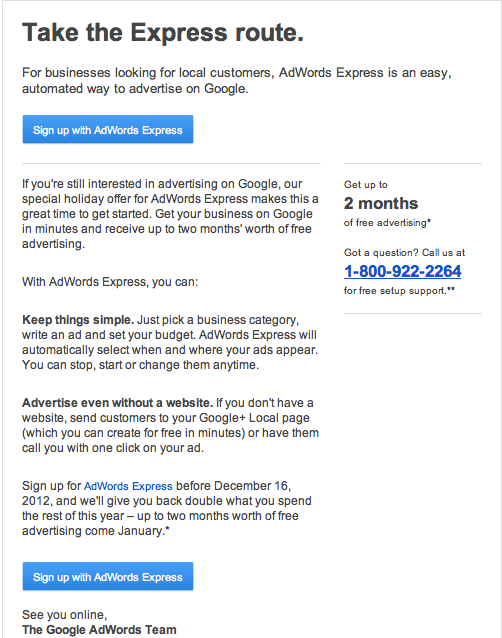Select the 2 months offer text
This screenshot has height=638, width=502.
click(381, 203)
